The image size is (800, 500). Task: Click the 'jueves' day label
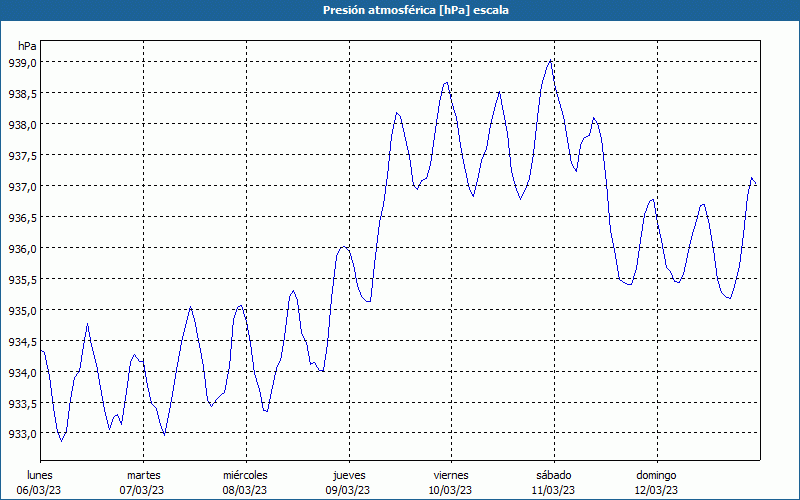tap(349, 475)
